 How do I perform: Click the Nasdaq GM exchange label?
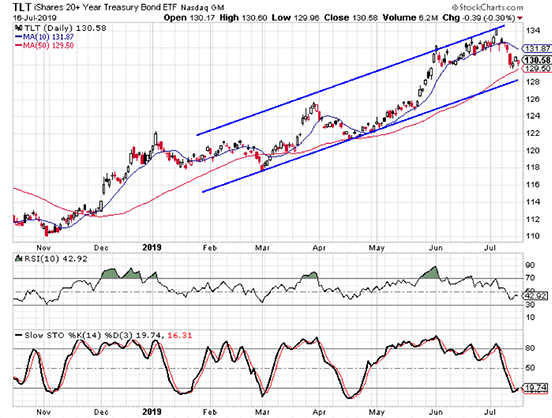(x=202, y=7)
